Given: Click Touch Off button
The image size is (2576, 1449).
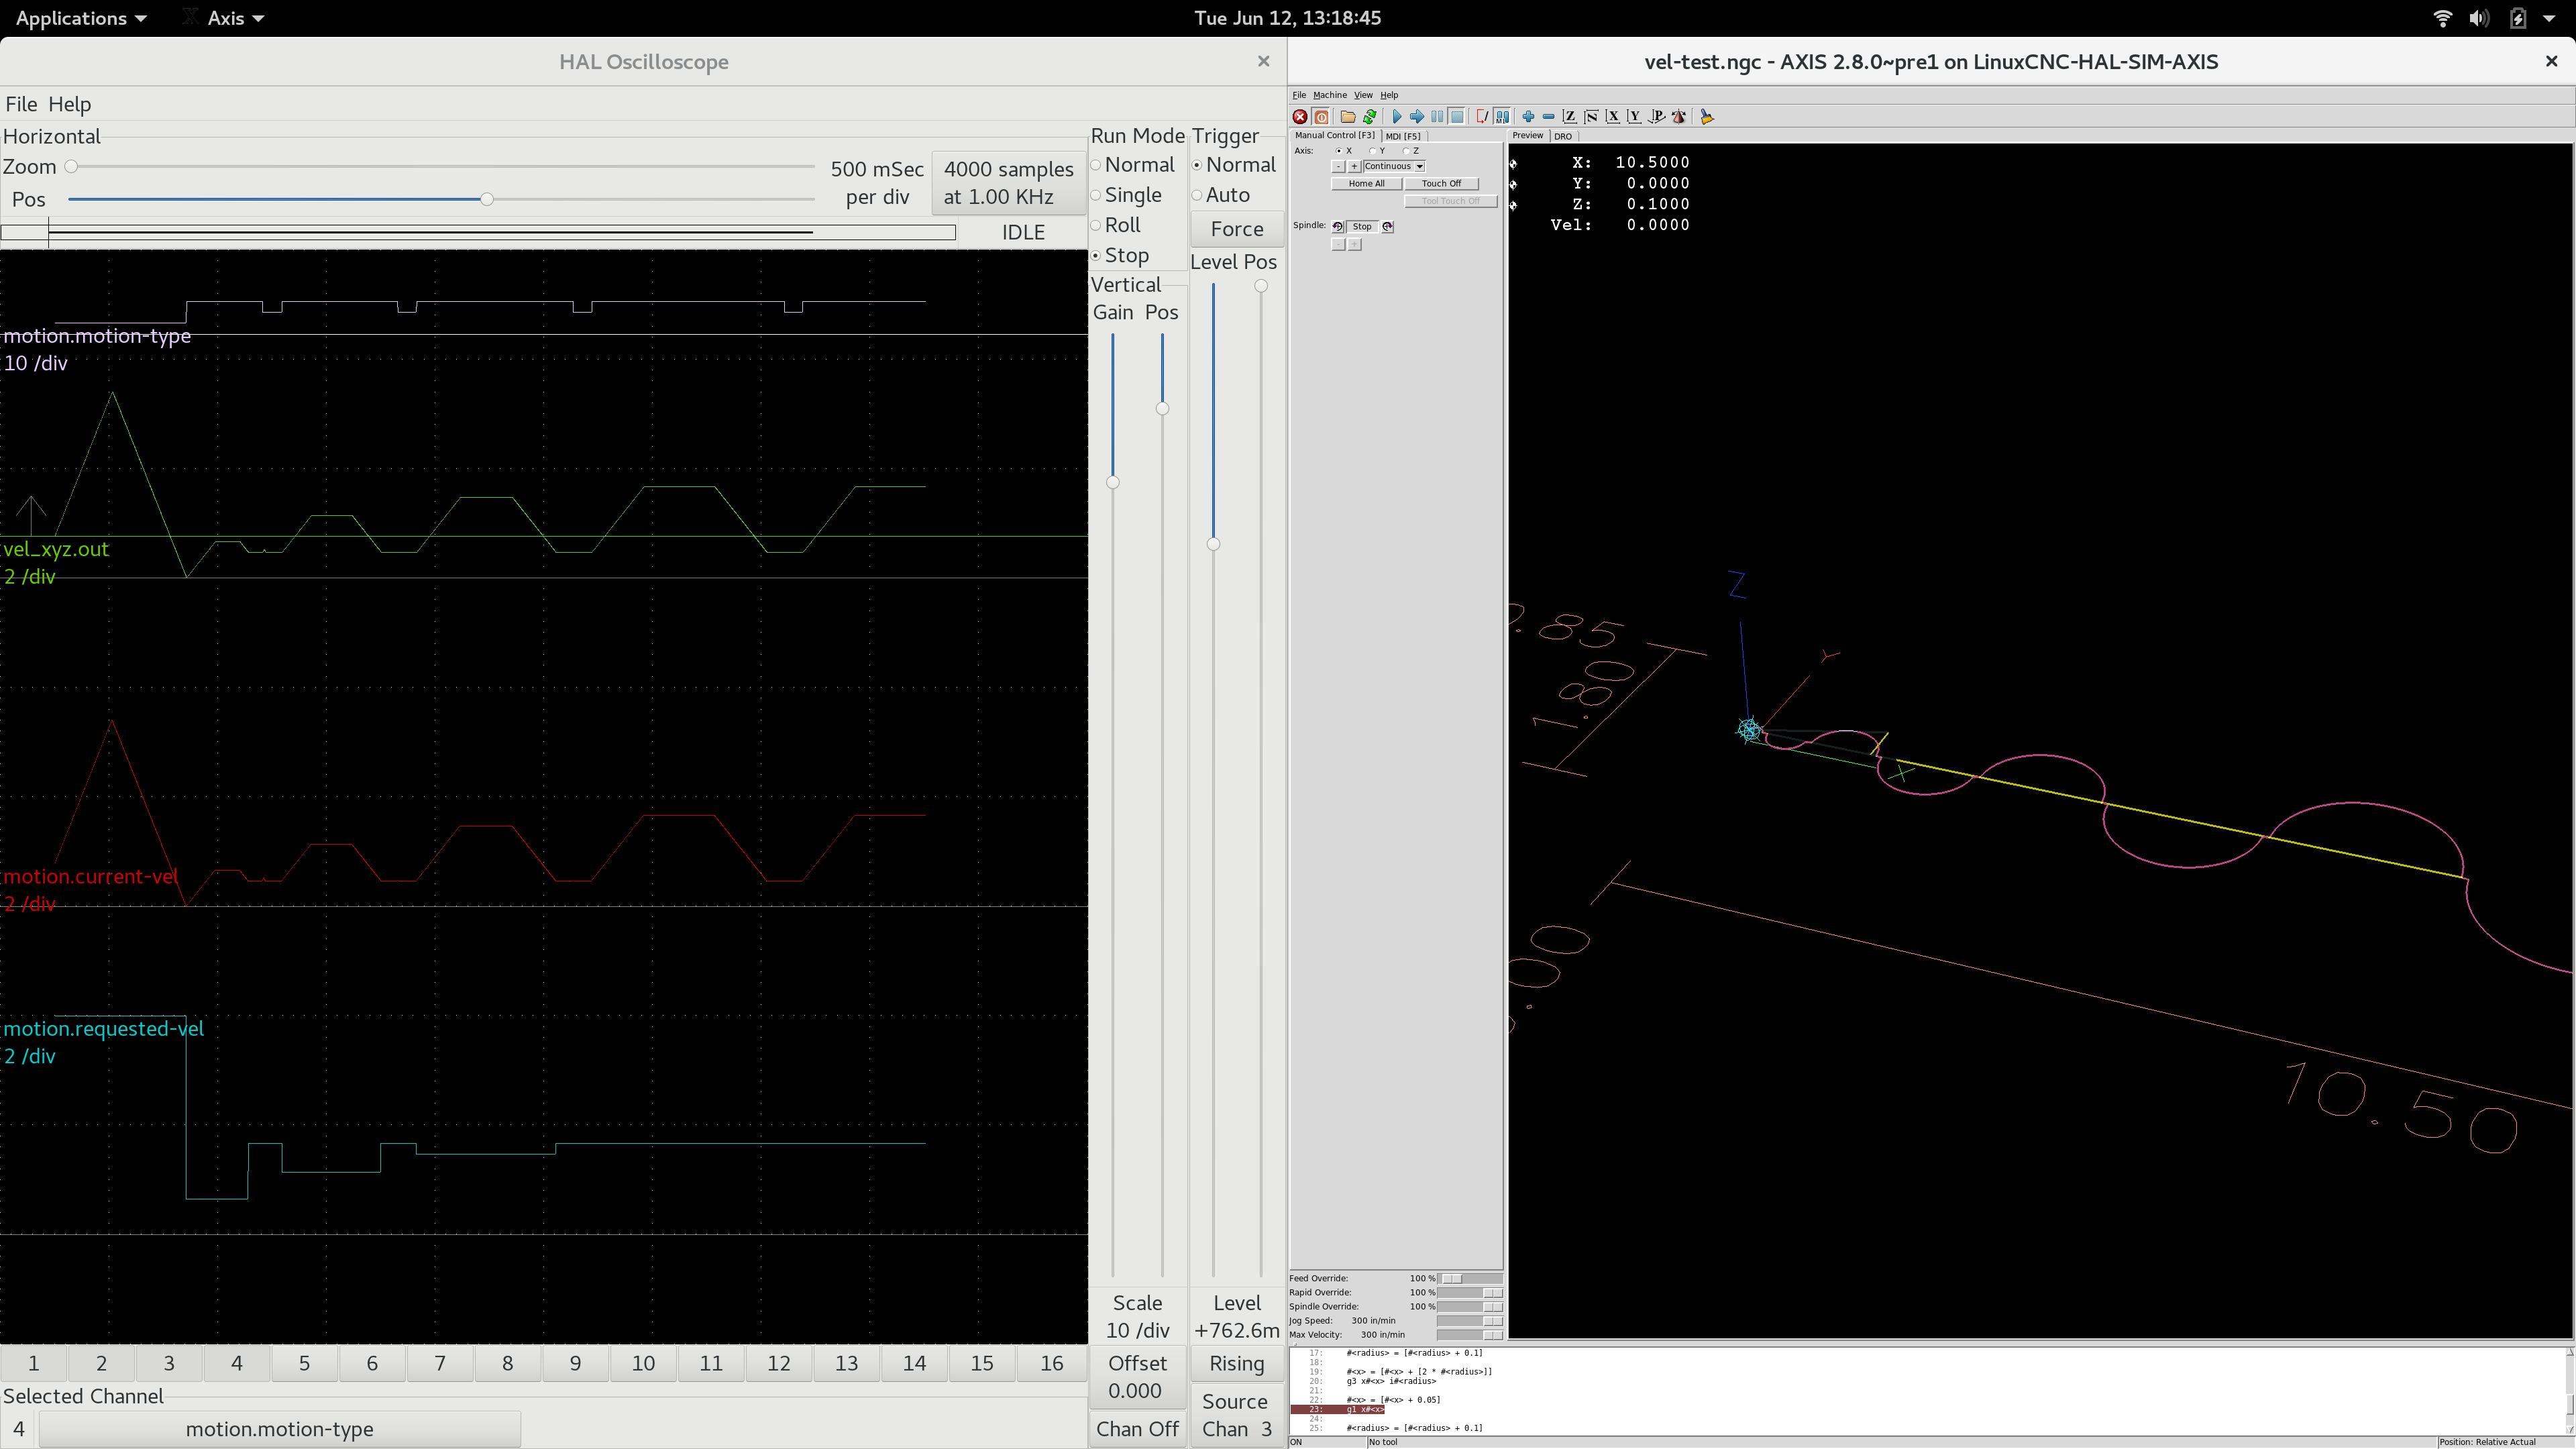Looking at the screenshot, I should [1441, 184].
